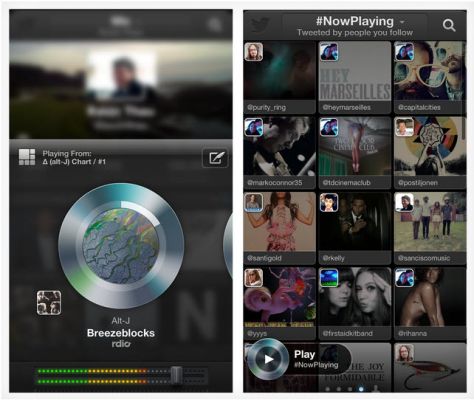Expand the #NowPlaying dropdown arrow
474x400 pixels.
pyautogui.click(x=402, y=22)
